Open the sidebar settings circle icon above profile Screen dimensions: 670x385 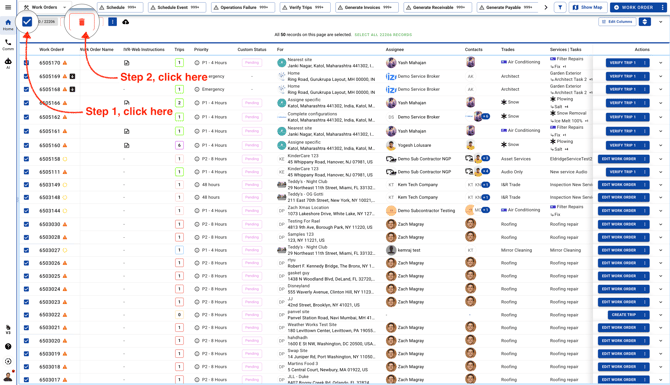click(x=8, y=361)
